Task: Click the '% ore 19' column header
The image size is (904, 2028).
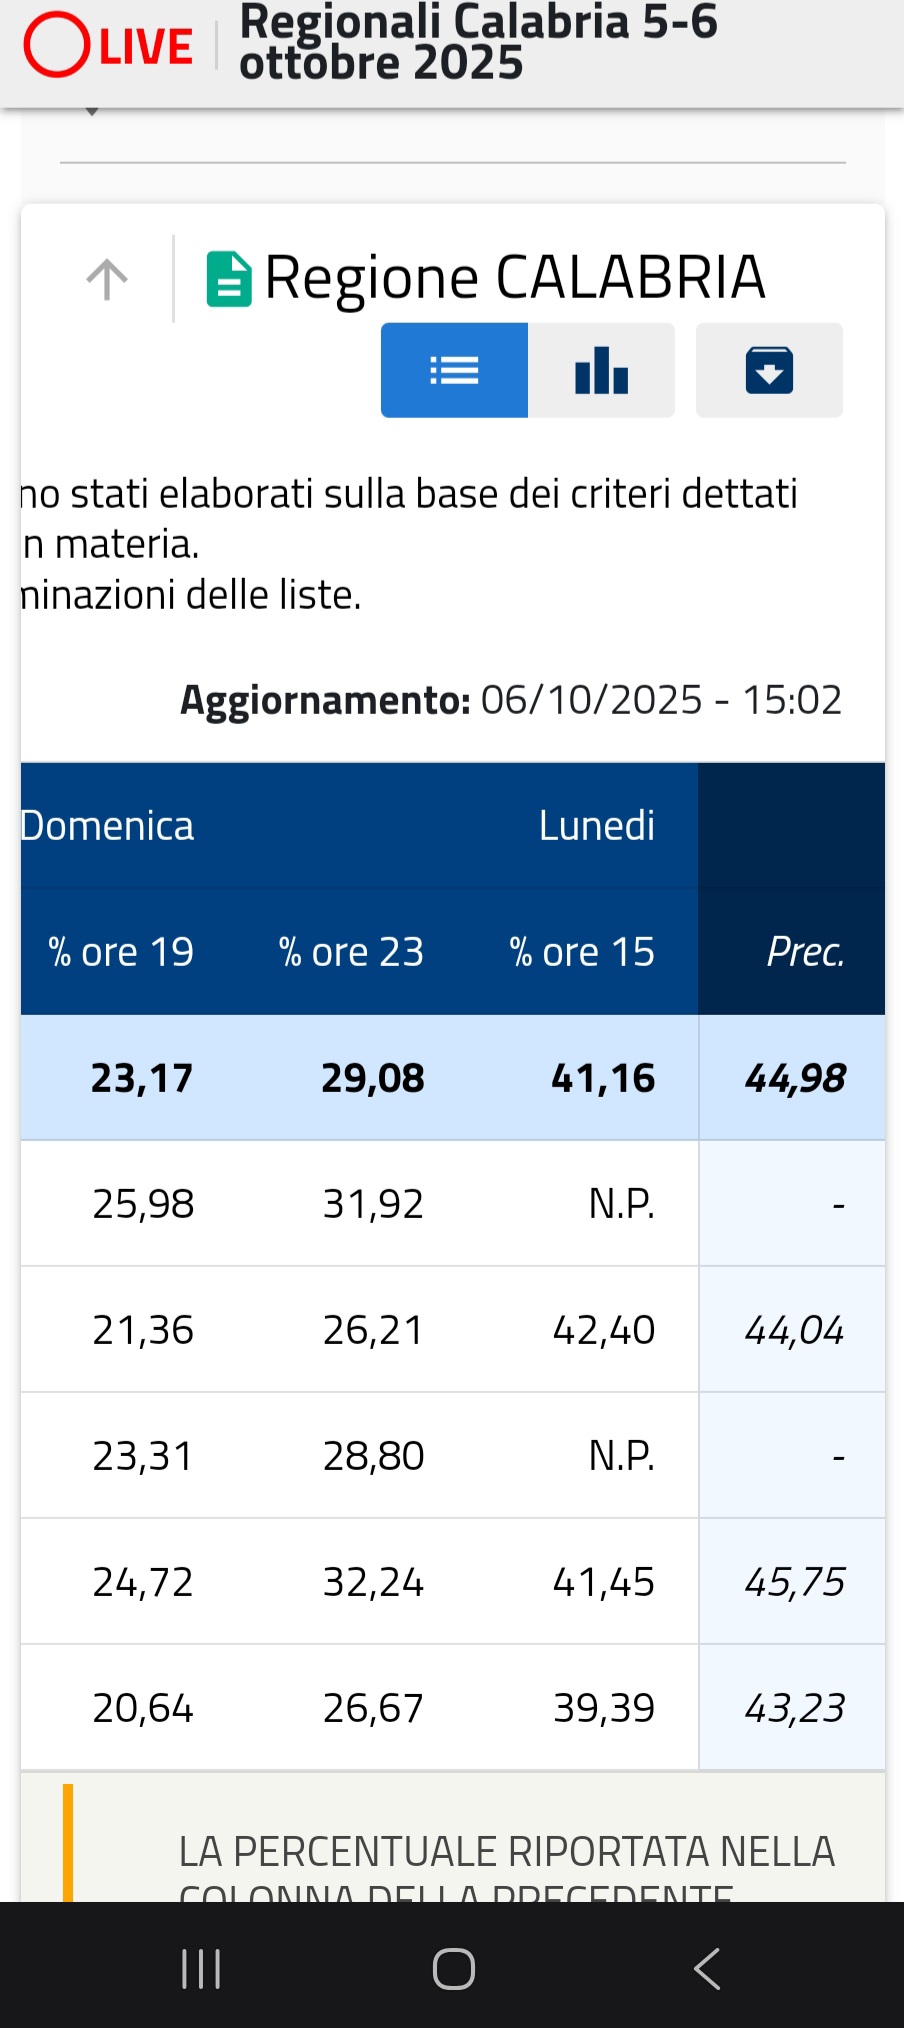Action: [x=121, y=952]
